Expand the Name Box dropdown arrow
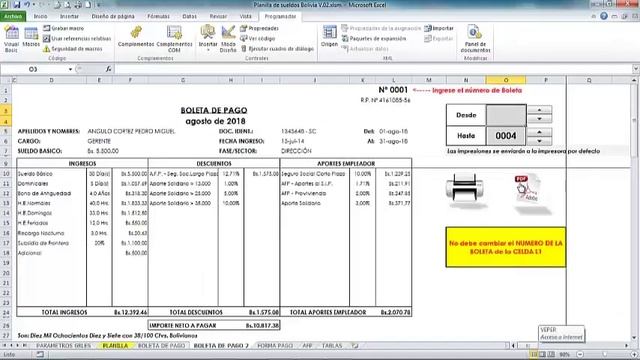The height and width of the screenshot is (360, 640). [70, 69]
